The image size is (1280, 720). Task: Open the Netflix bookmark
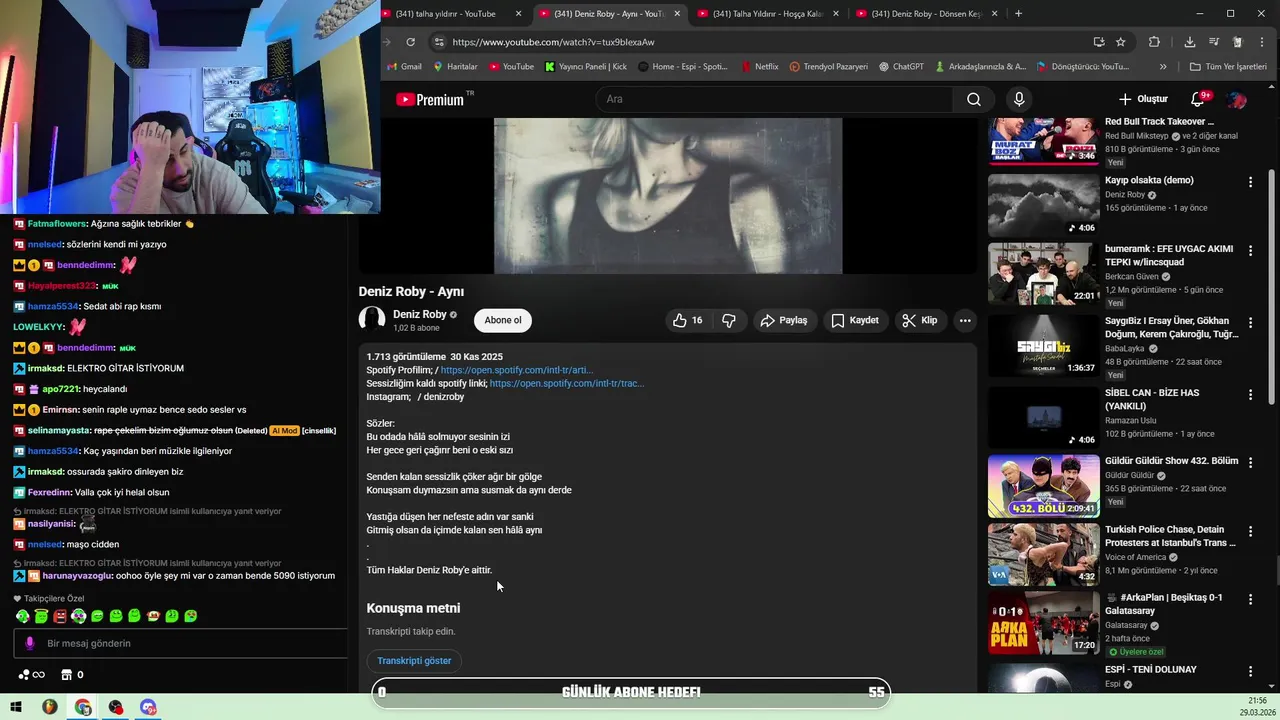759,67
